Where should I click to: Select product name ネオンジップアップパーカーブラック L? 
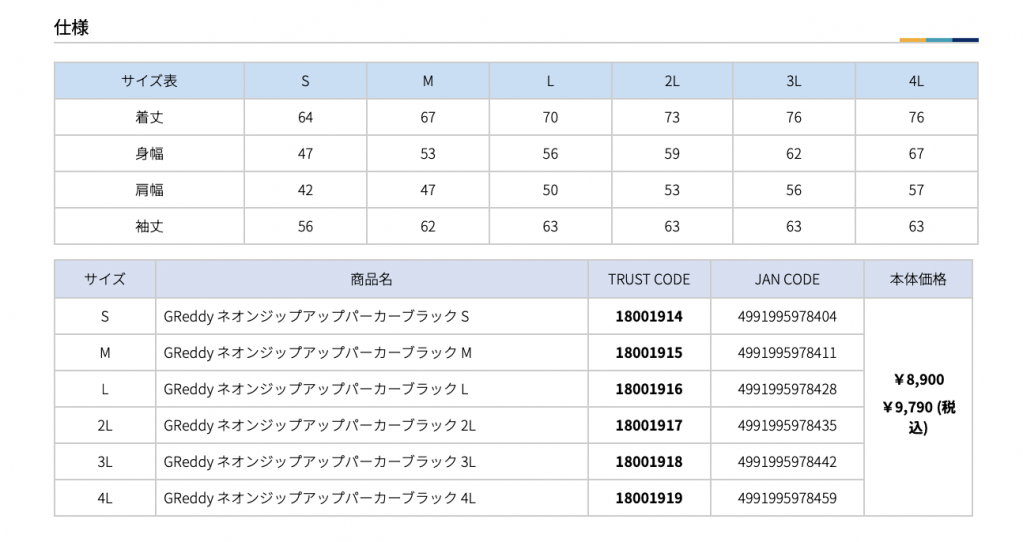[316, 389]
